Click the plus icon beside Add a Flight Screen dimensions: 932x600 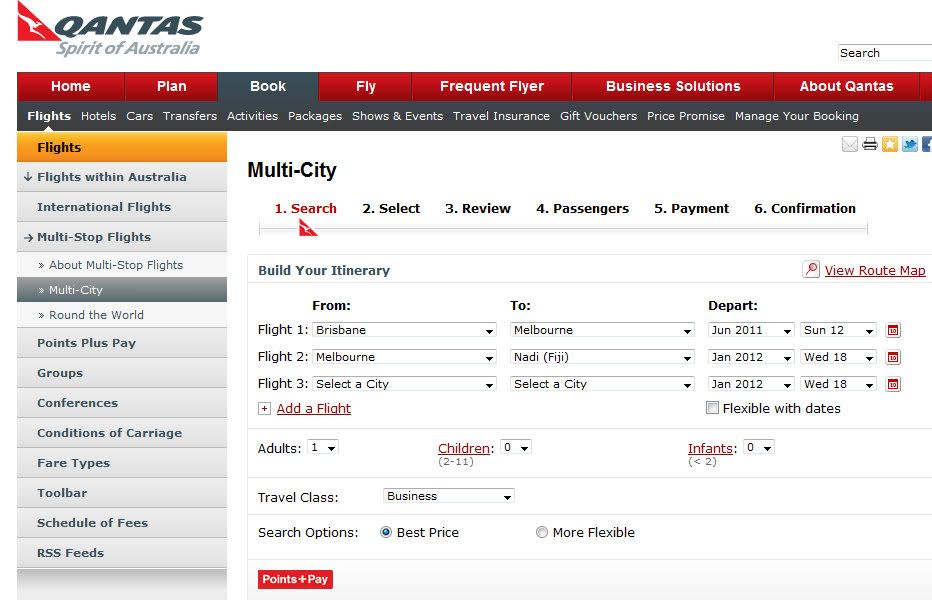pos(265,409)
